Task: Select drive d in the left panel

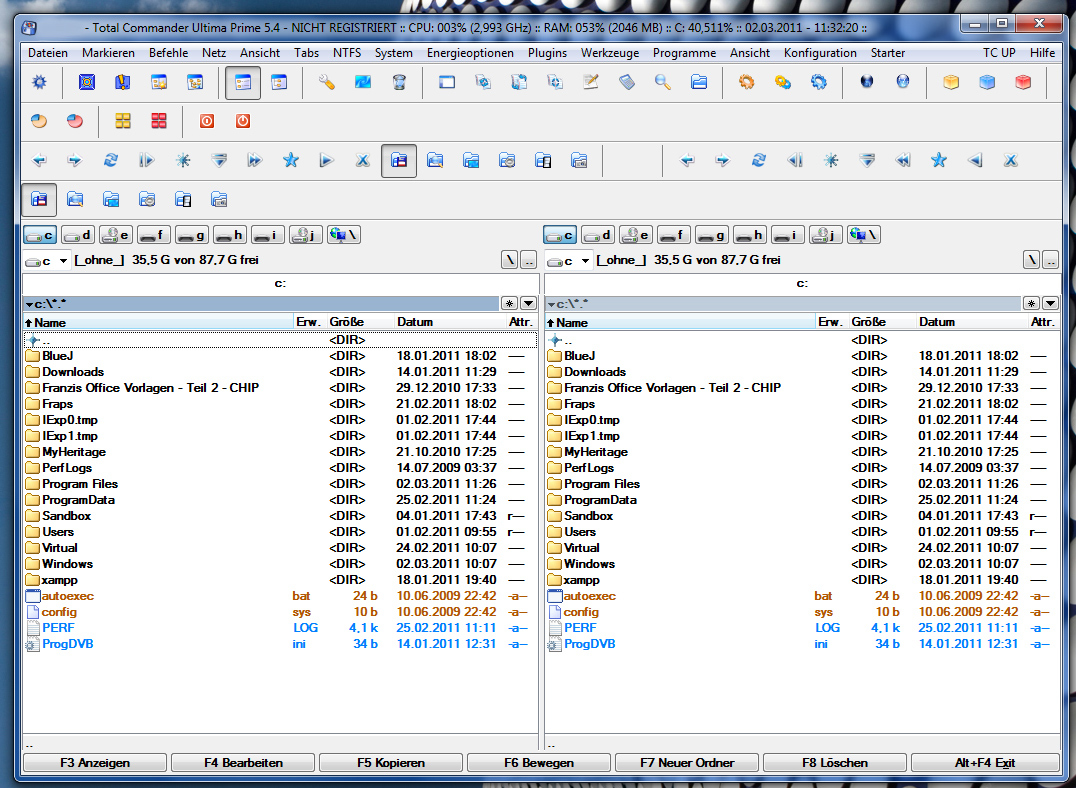Action: tap(78, 235)
